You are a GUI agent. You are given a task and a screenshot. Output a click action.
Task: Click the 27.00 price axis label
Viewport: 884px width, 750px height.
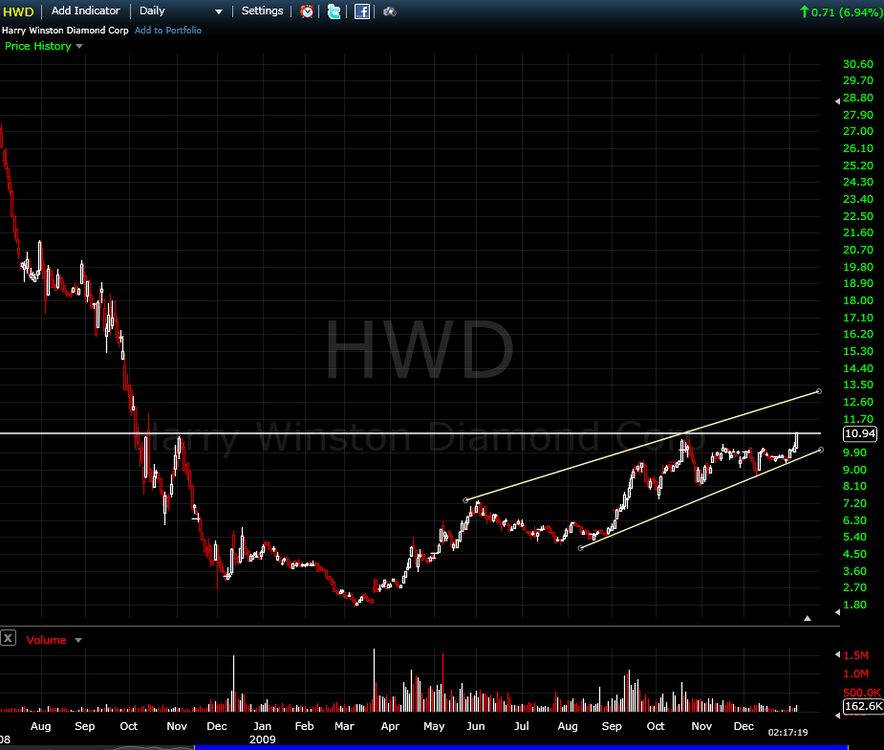[858, 131]
